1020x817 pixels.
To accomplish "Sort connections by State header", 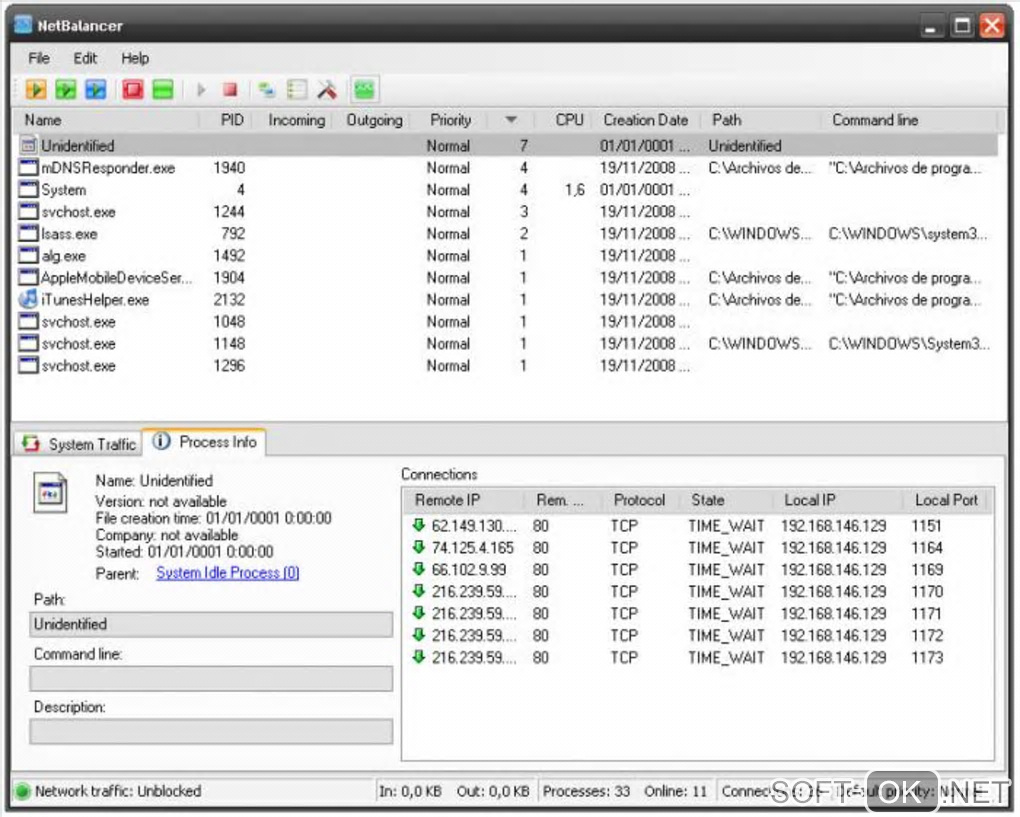I will tap(726, 500).
